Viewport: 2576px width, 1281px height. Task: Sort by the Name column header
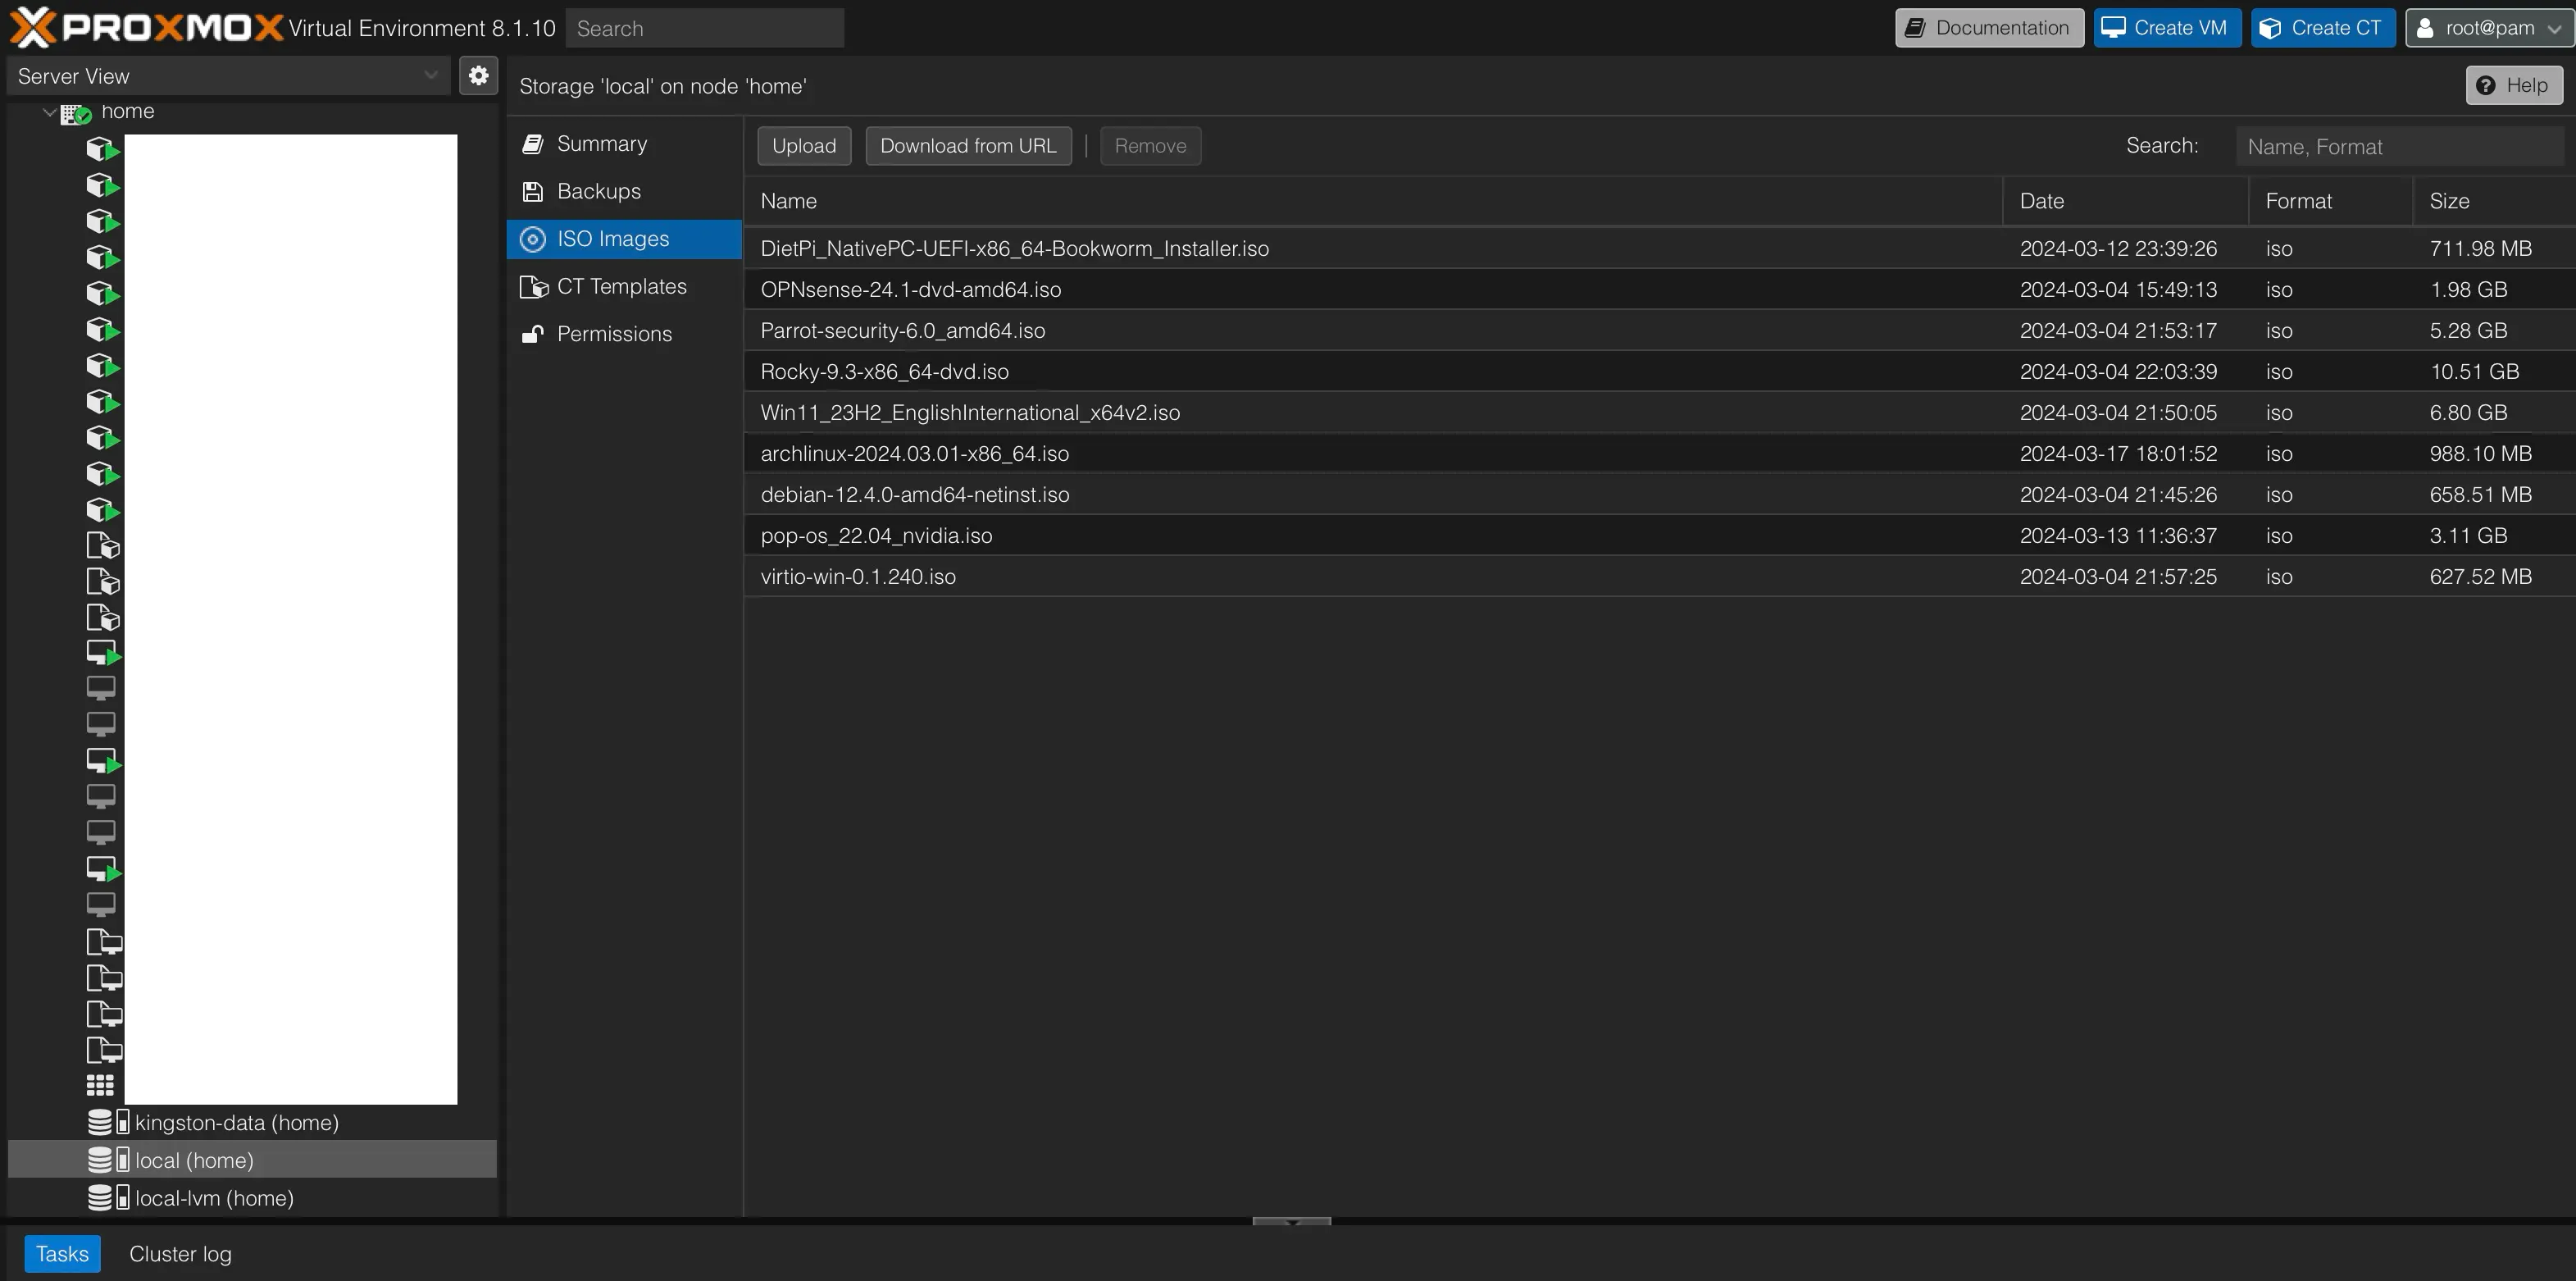1373,201
